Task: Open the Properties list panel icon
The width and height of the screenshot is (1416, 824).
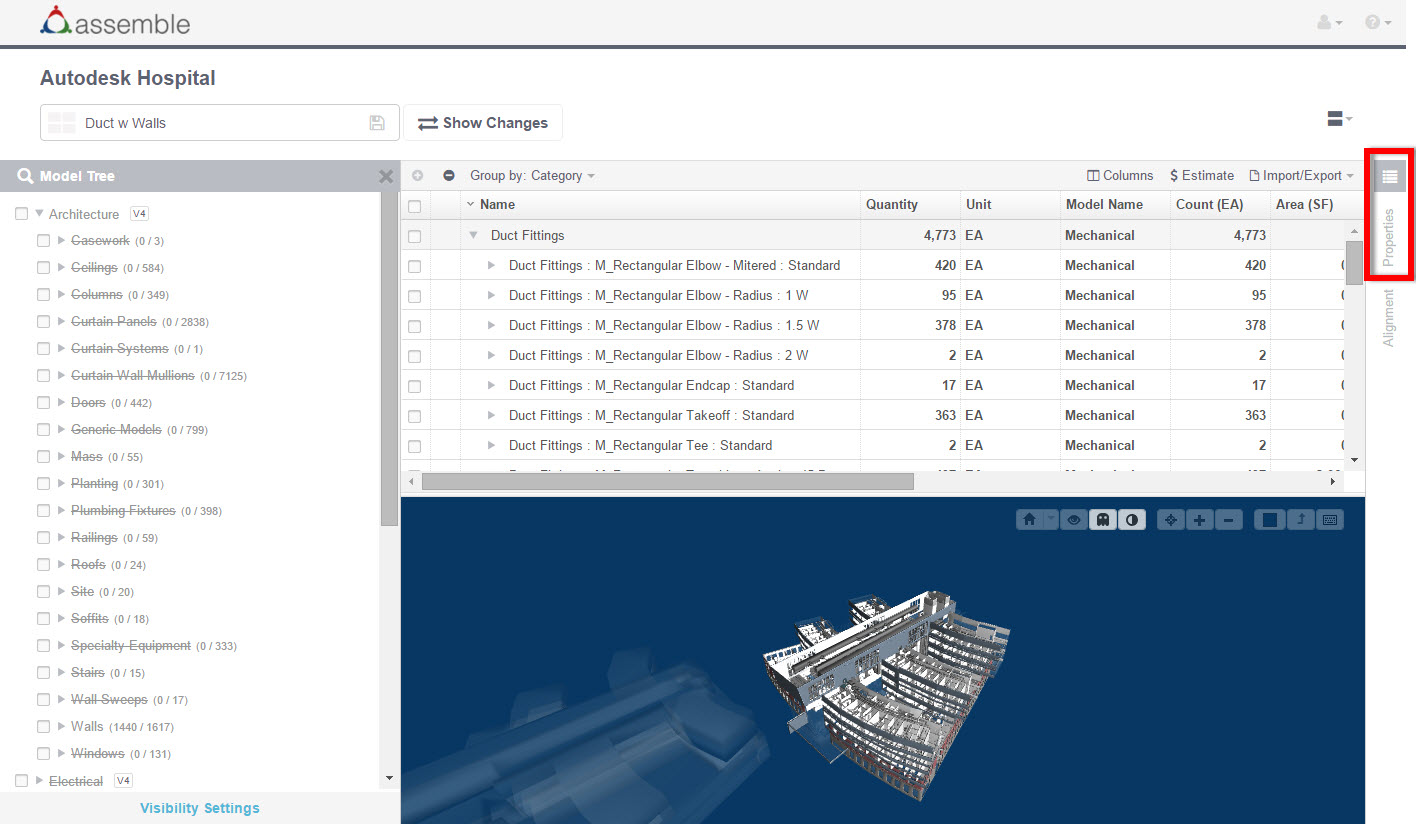Action: [1389, 177]
